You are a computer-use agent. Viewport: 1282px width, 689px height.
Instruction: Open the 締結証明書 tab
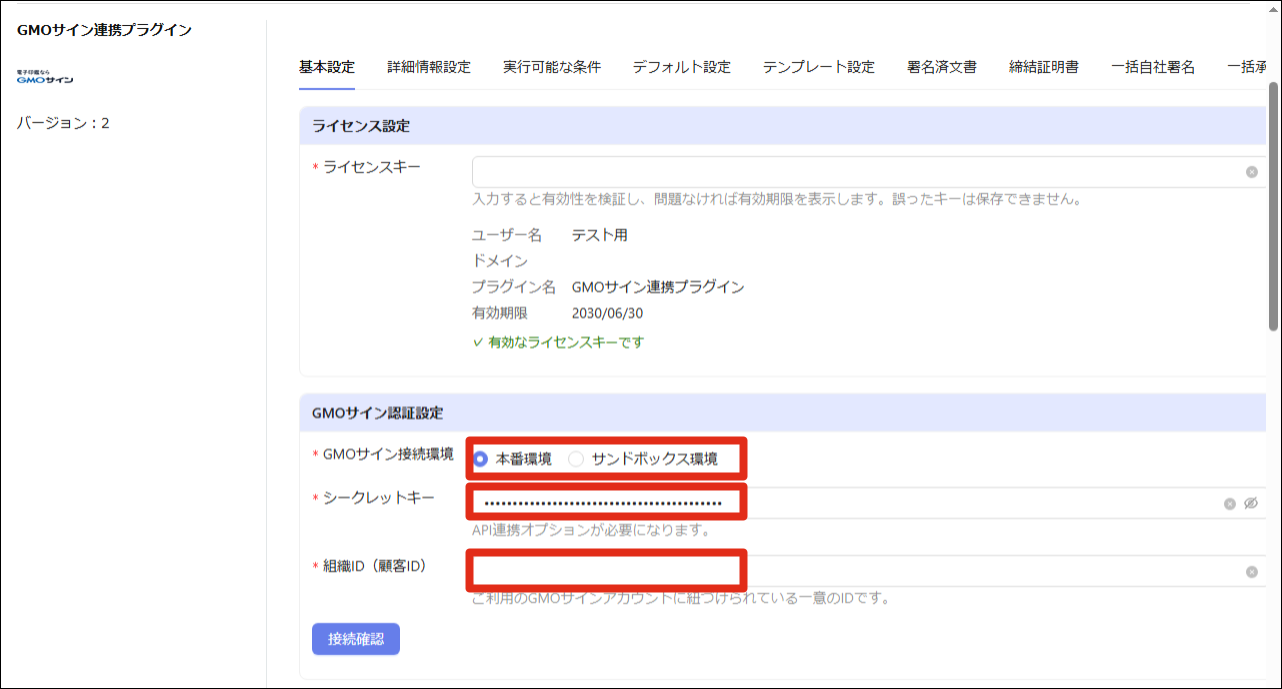1044,68
